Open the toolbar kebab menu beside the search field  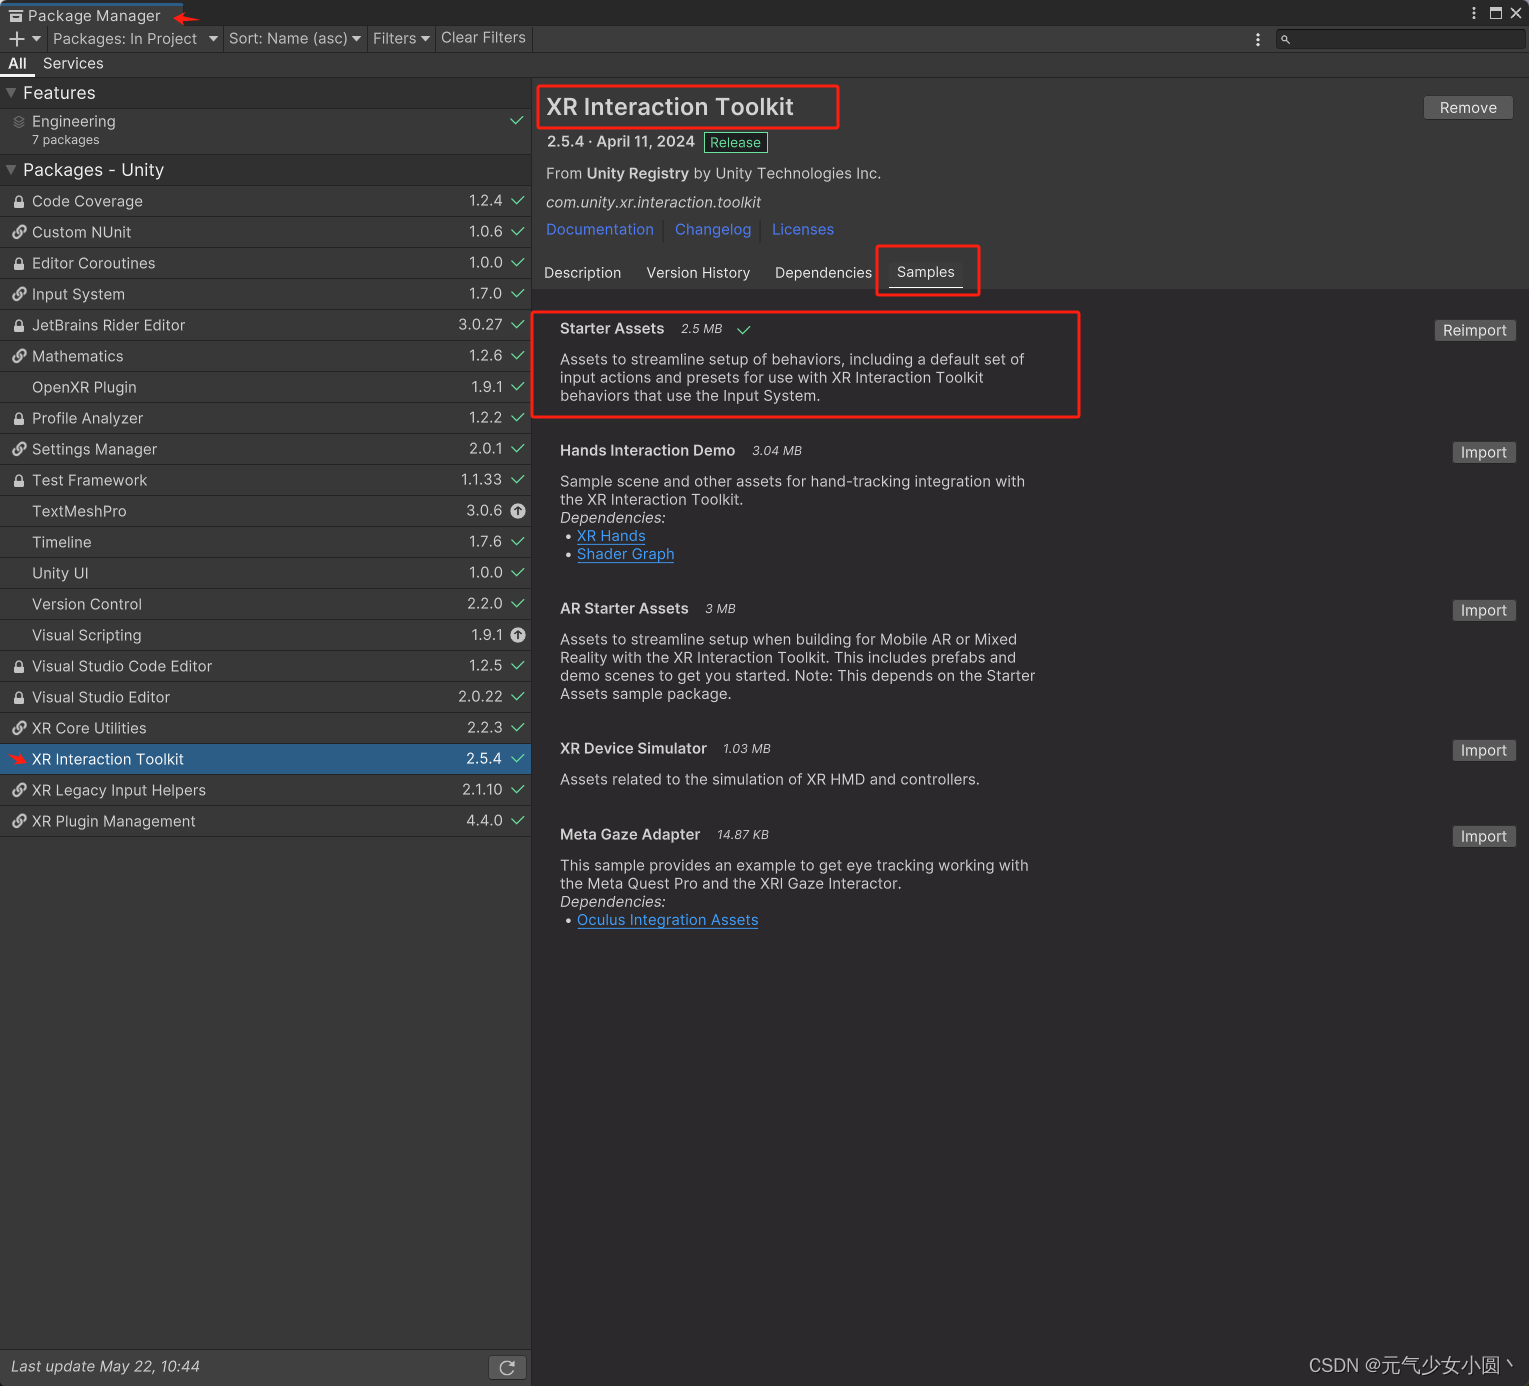[1258, 39]
